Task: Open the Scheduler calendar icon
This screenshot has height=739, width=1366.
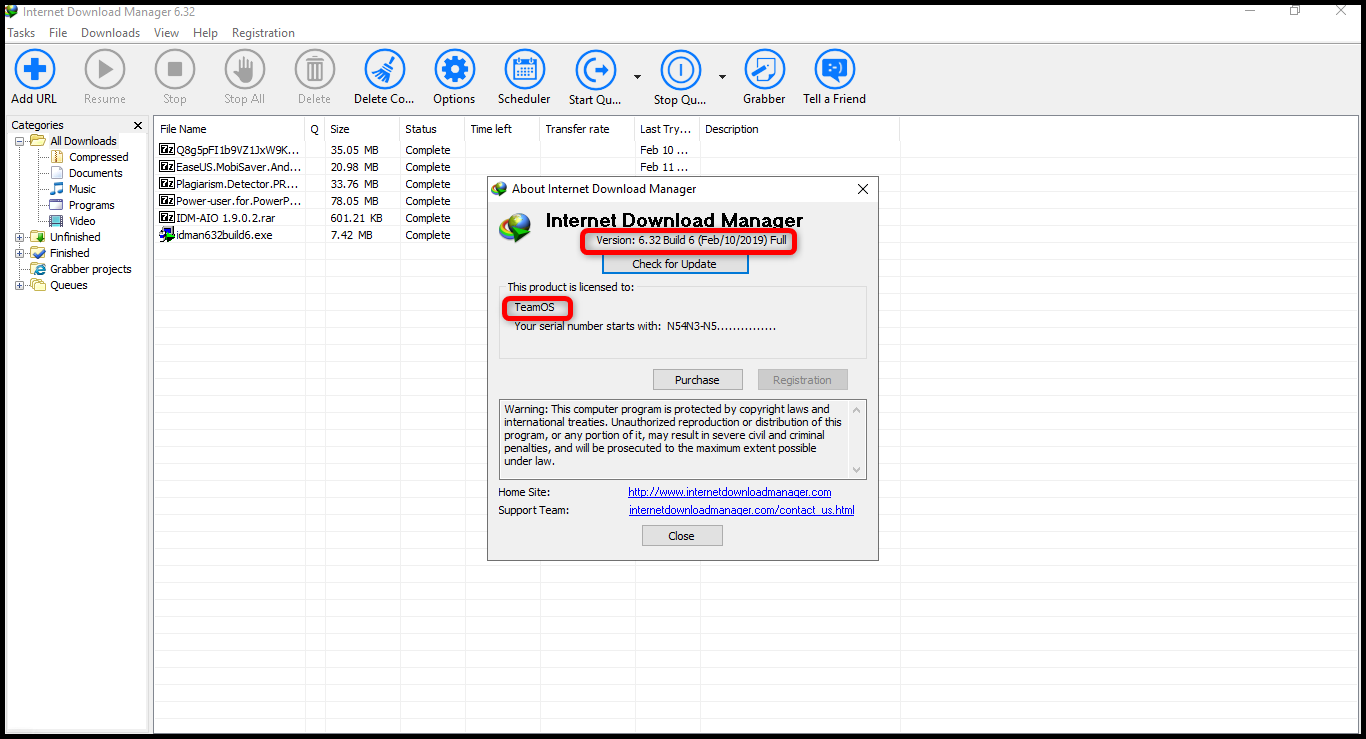Action: coord(525,70)
